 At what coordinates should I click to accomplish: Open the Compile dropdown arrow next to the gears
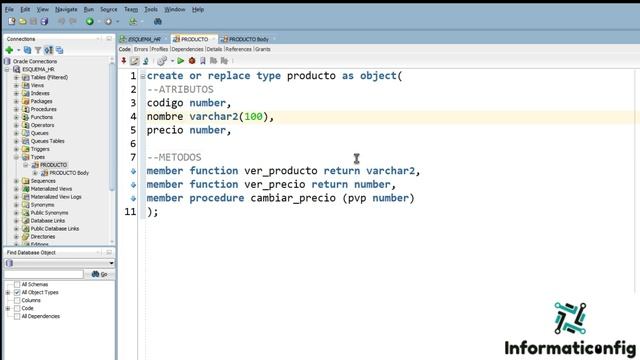(x=172, y=61)
